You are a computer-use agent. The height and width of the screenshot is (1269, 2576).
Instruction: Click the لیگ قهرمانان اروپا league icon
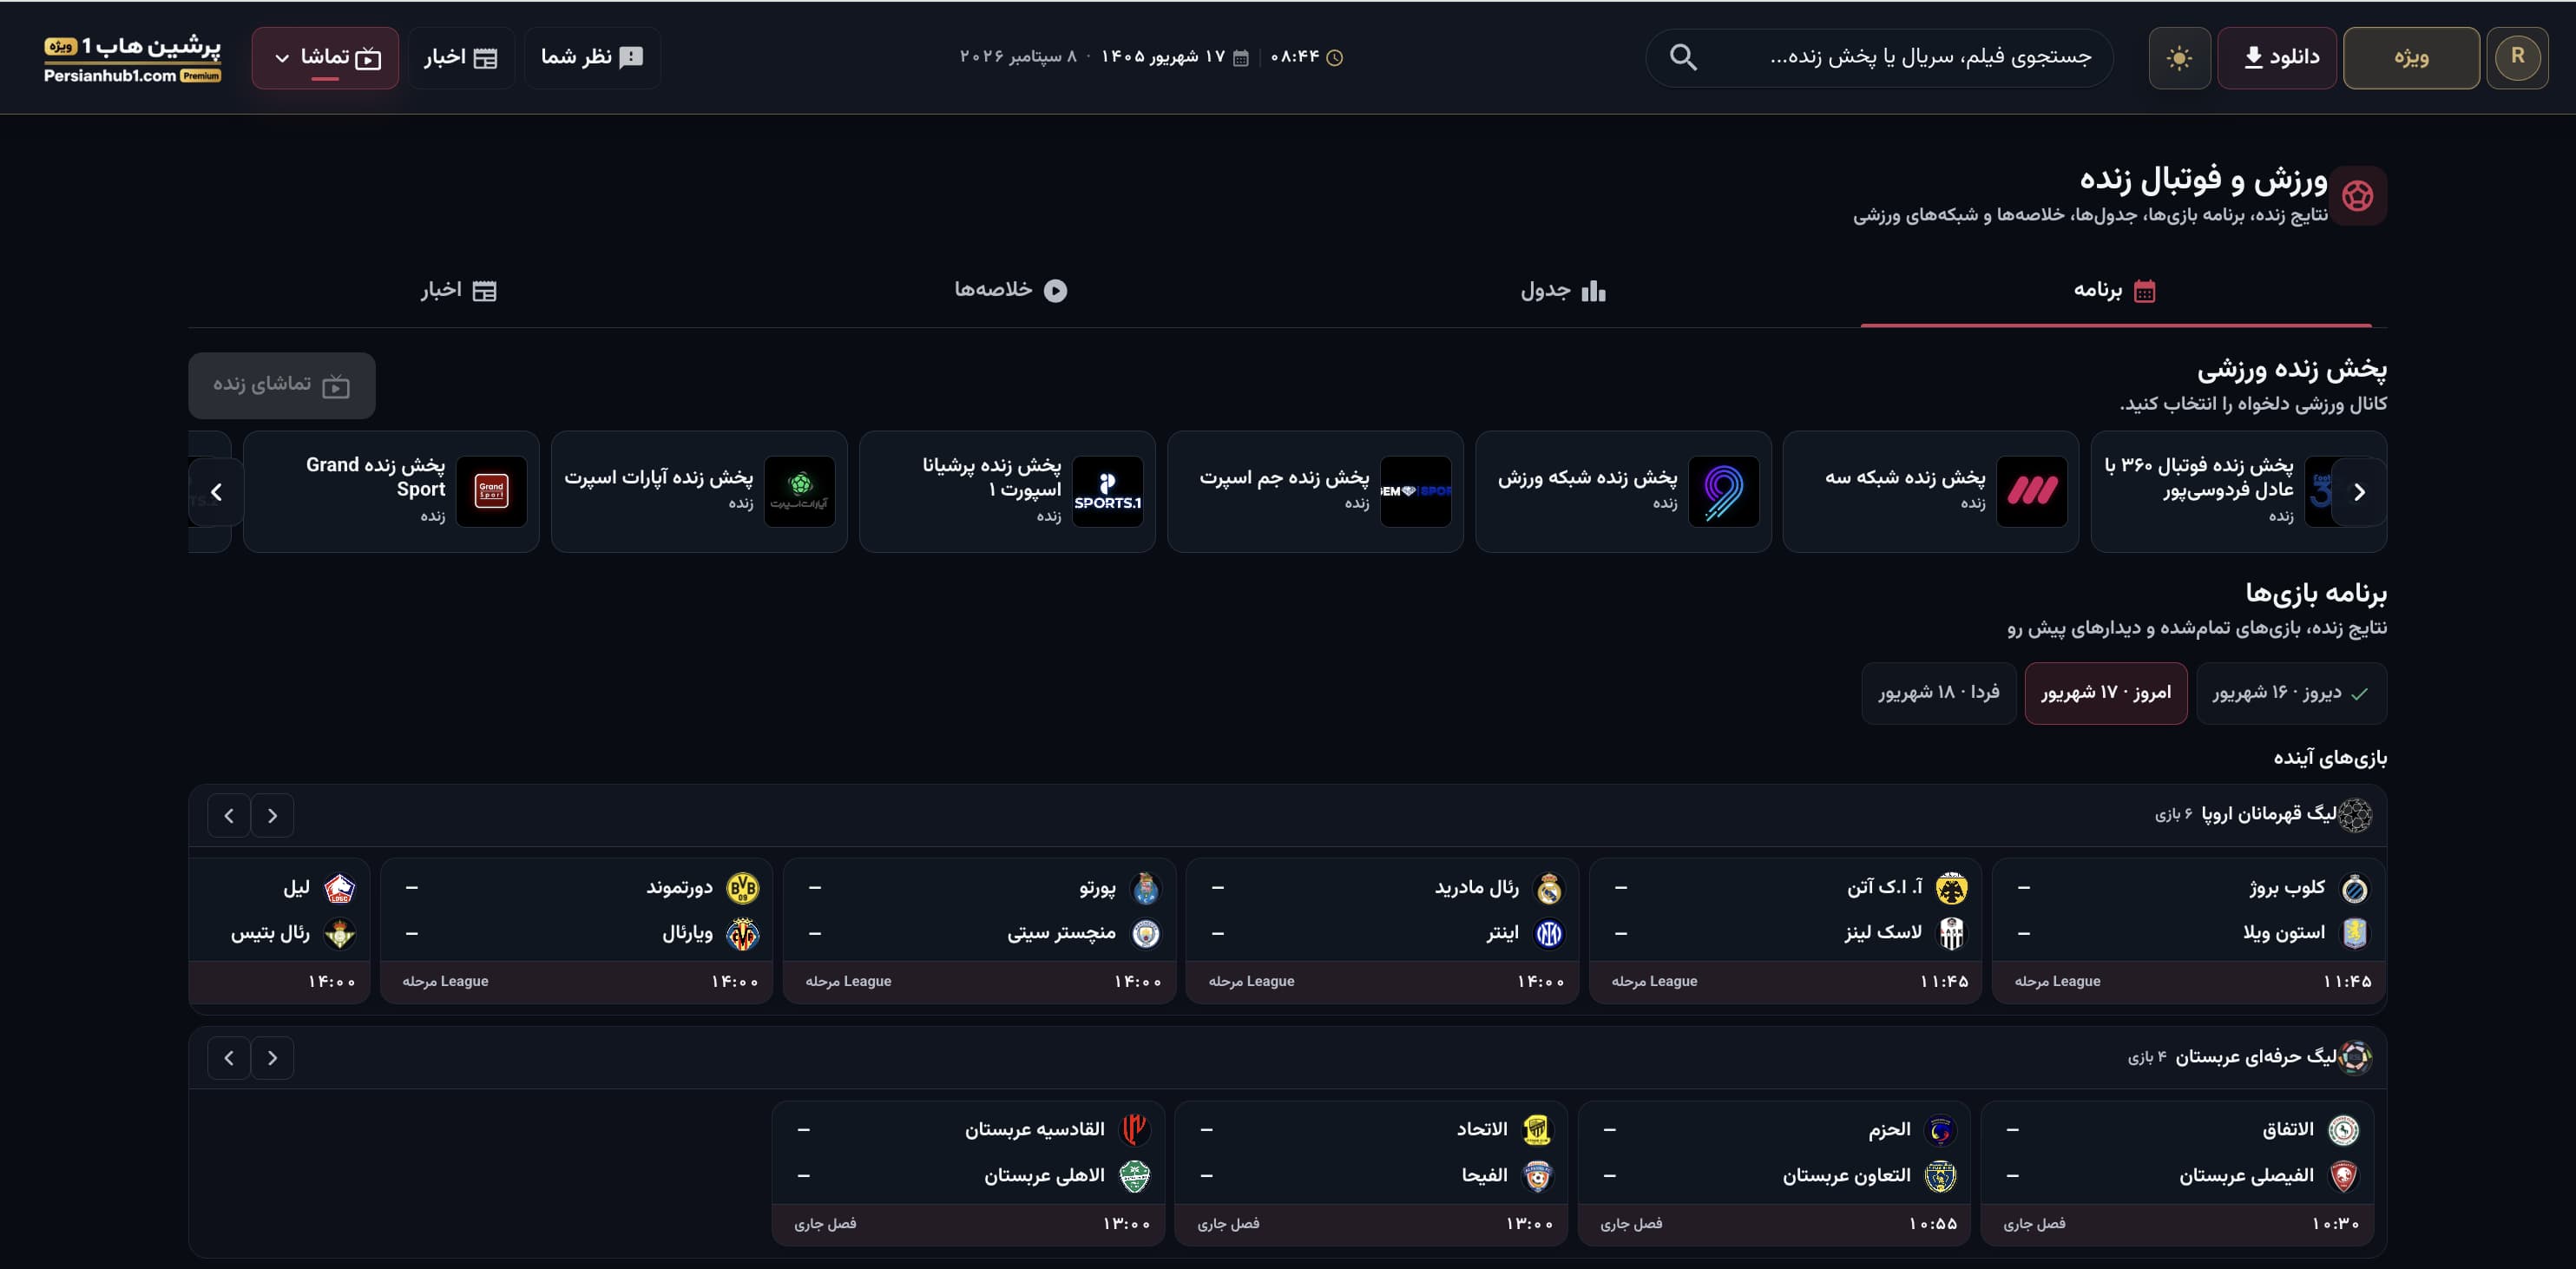(2355, 815)
